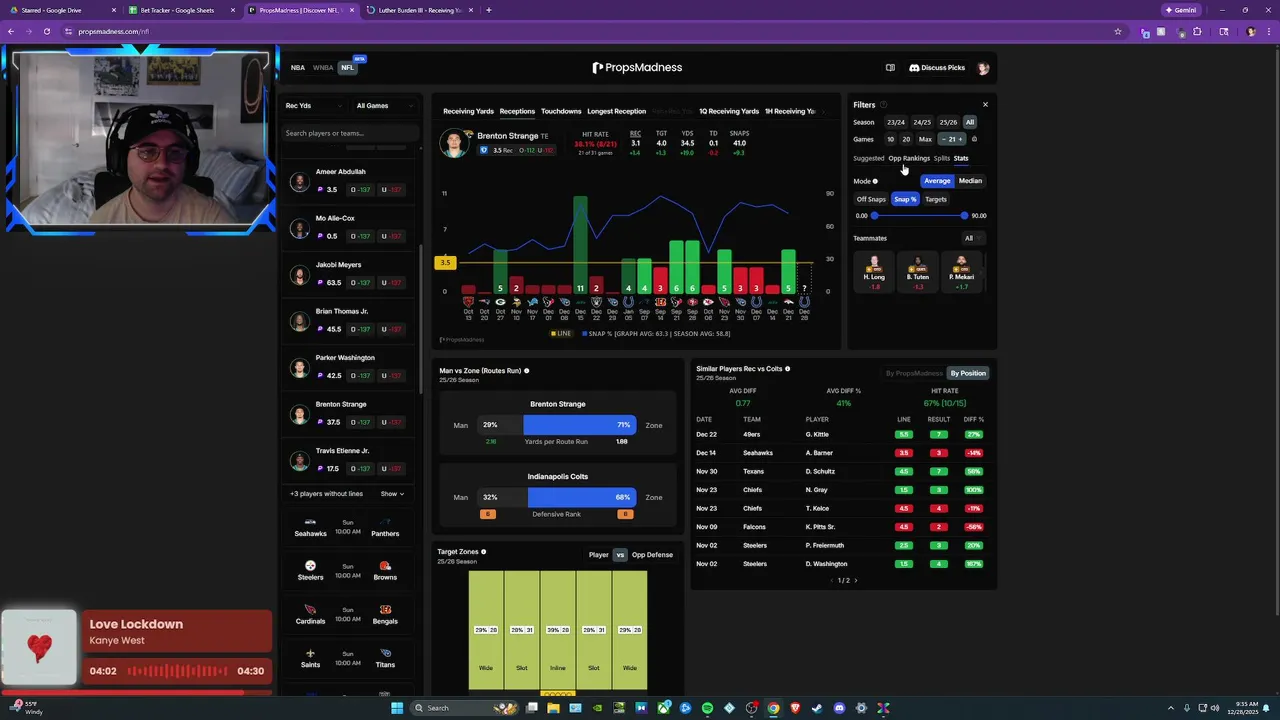Click the 11 receptions bar on chart

(580, 244)
